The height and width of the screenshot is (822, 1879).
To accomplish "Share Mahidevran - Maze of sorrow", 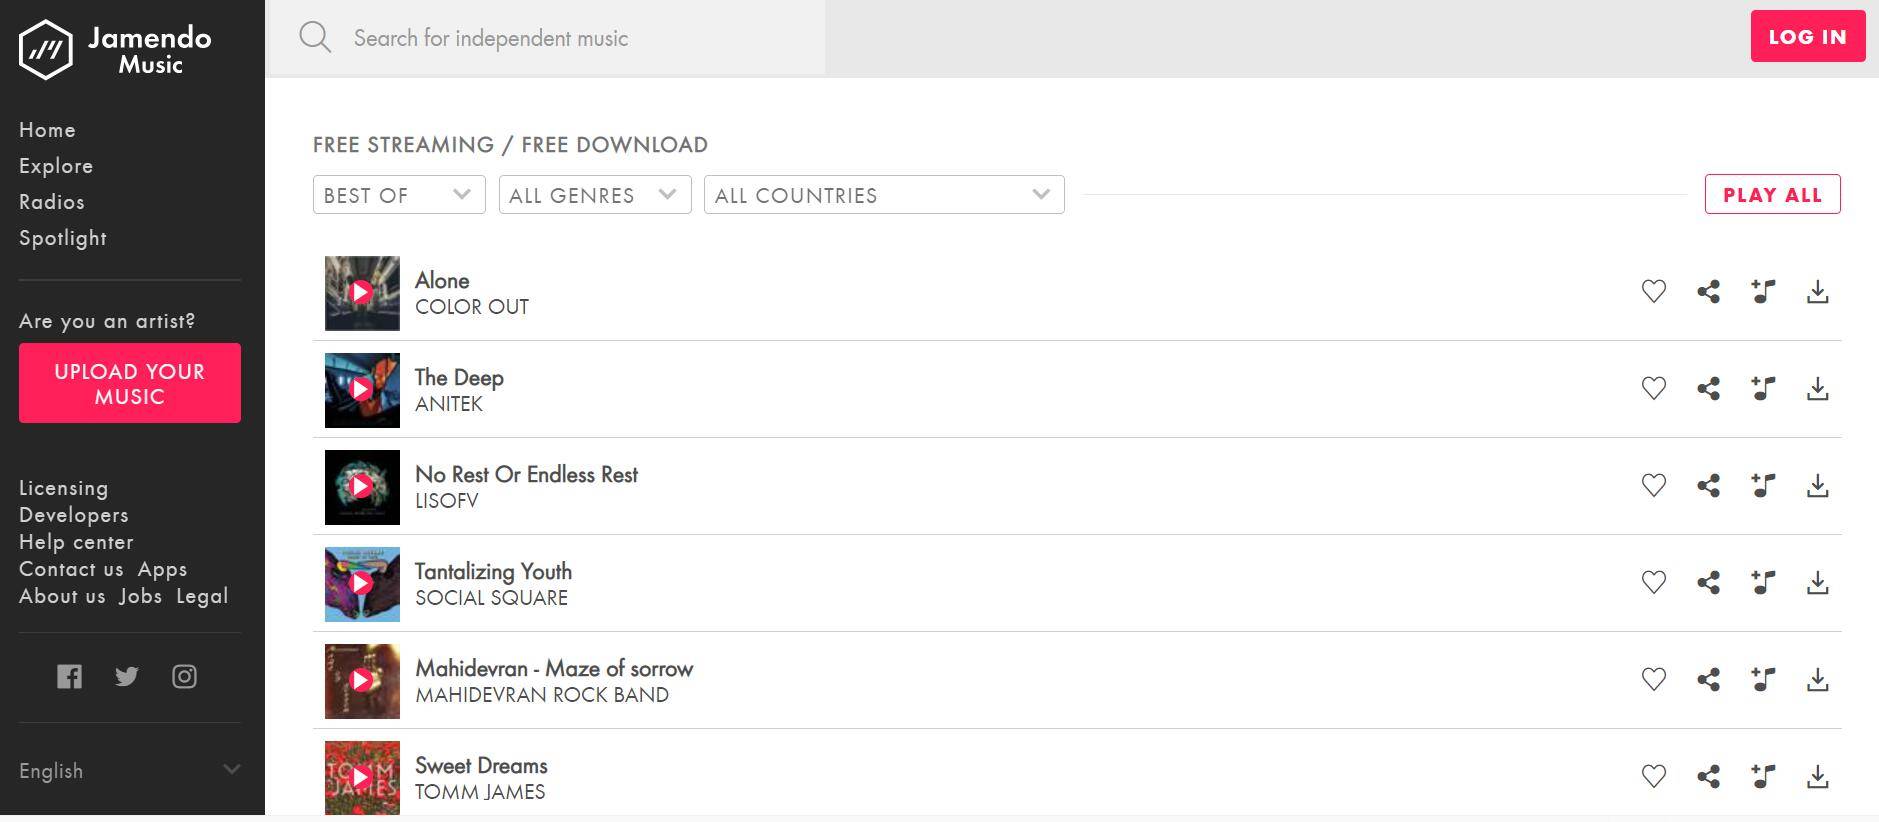I will (1708, 679).
